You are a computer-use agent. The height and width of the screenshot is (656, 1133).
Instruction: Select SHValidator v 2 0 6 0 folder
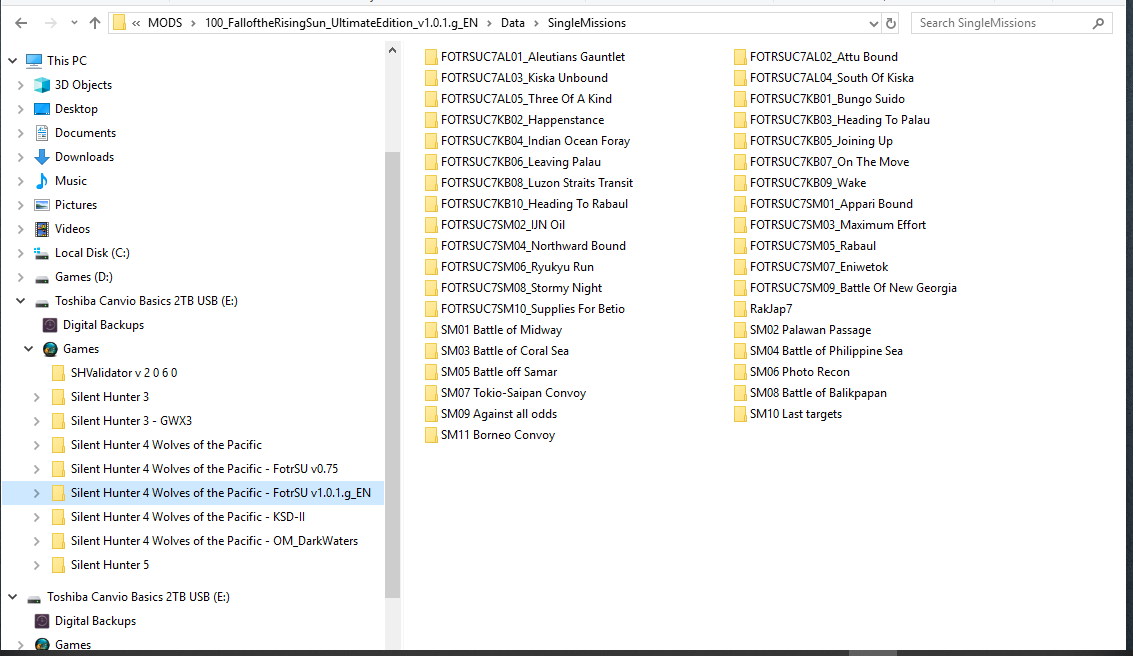point(124,373)
